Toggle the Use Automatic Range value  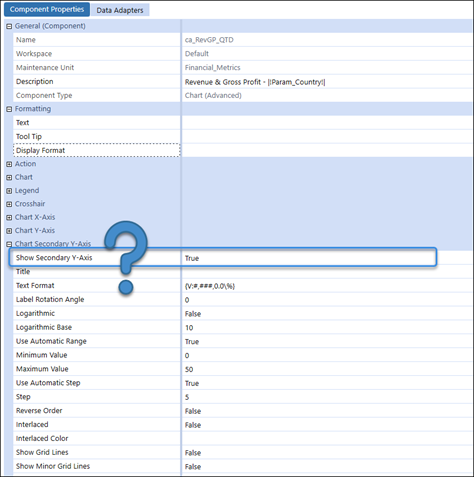coord(327,341)
